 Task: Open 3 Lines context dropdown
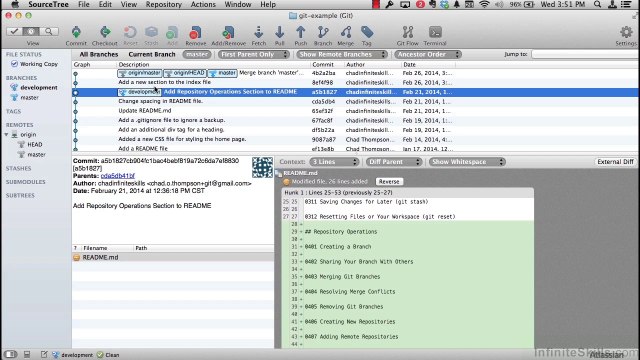334,162
